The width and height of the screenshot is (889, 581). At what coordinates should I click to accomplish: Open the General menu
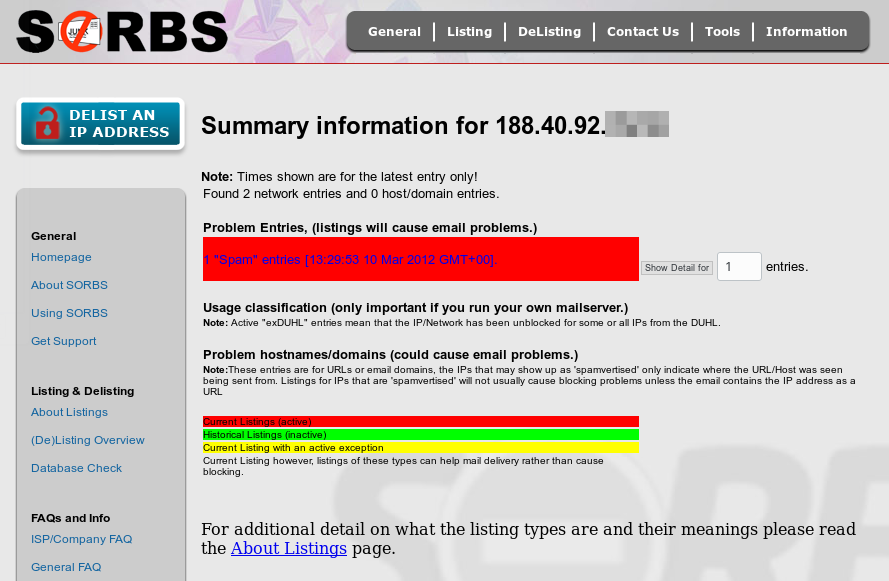click(x=394, y=32)
